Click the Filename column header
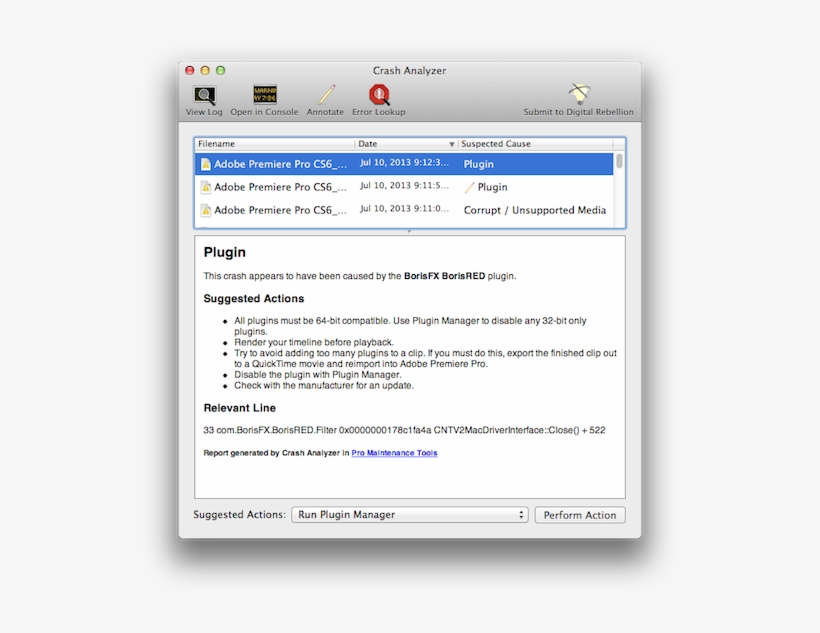This screenshot has height=633, width=820. tap(274, 144)
